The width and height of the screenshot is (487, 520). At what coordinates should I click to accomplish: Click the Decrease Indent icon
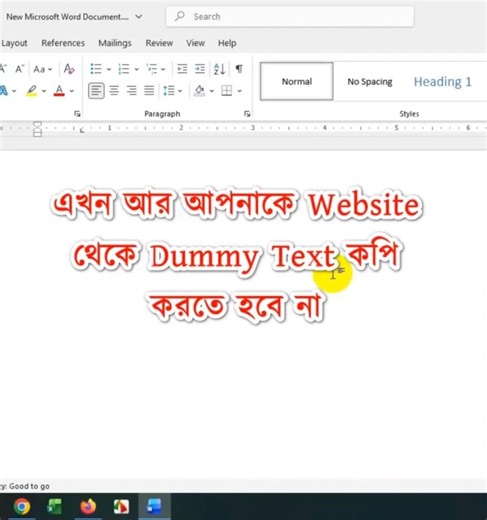[182, 69]
